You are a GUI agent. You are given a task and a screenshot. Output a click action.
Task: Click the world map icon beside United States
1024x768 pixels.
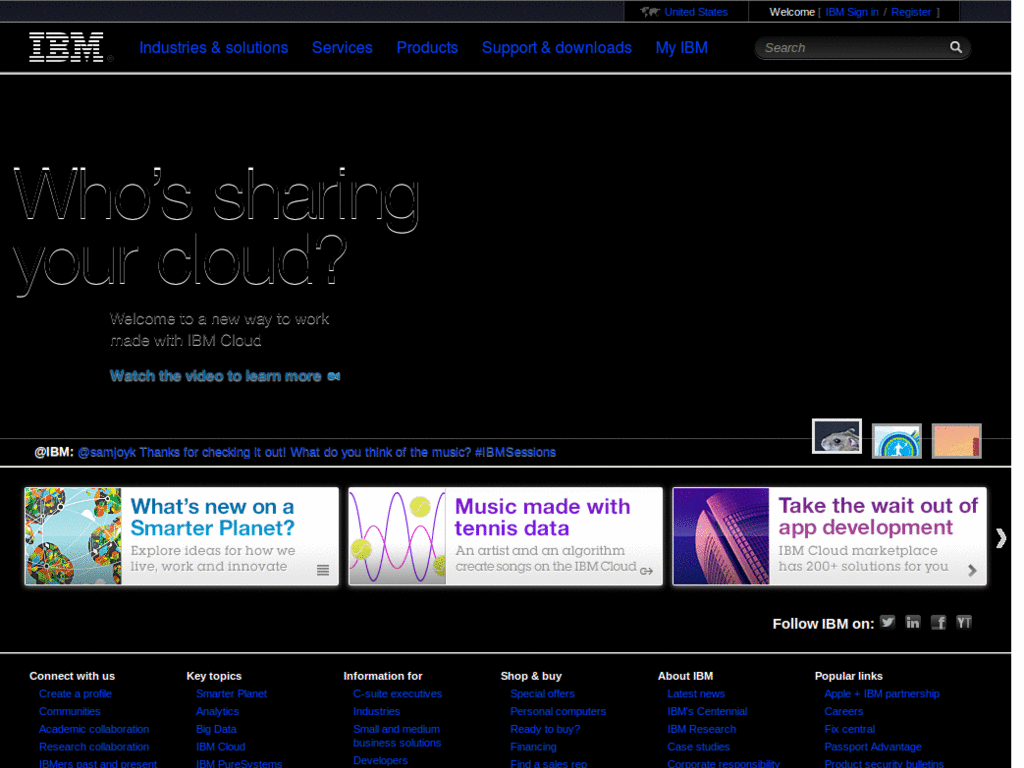click(x=651, y=12)
